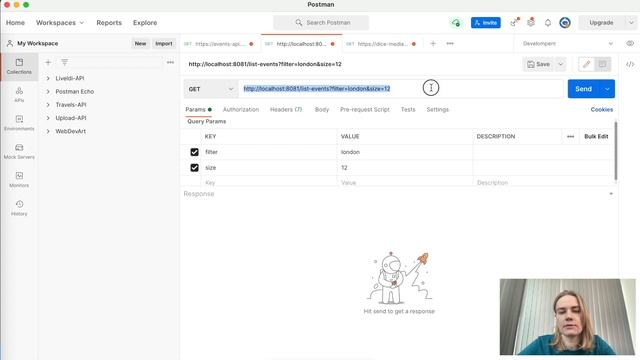This screenshot has width=640, height=360.
Task: Click the empty Key field placeholder
Action: pos(269,183)
